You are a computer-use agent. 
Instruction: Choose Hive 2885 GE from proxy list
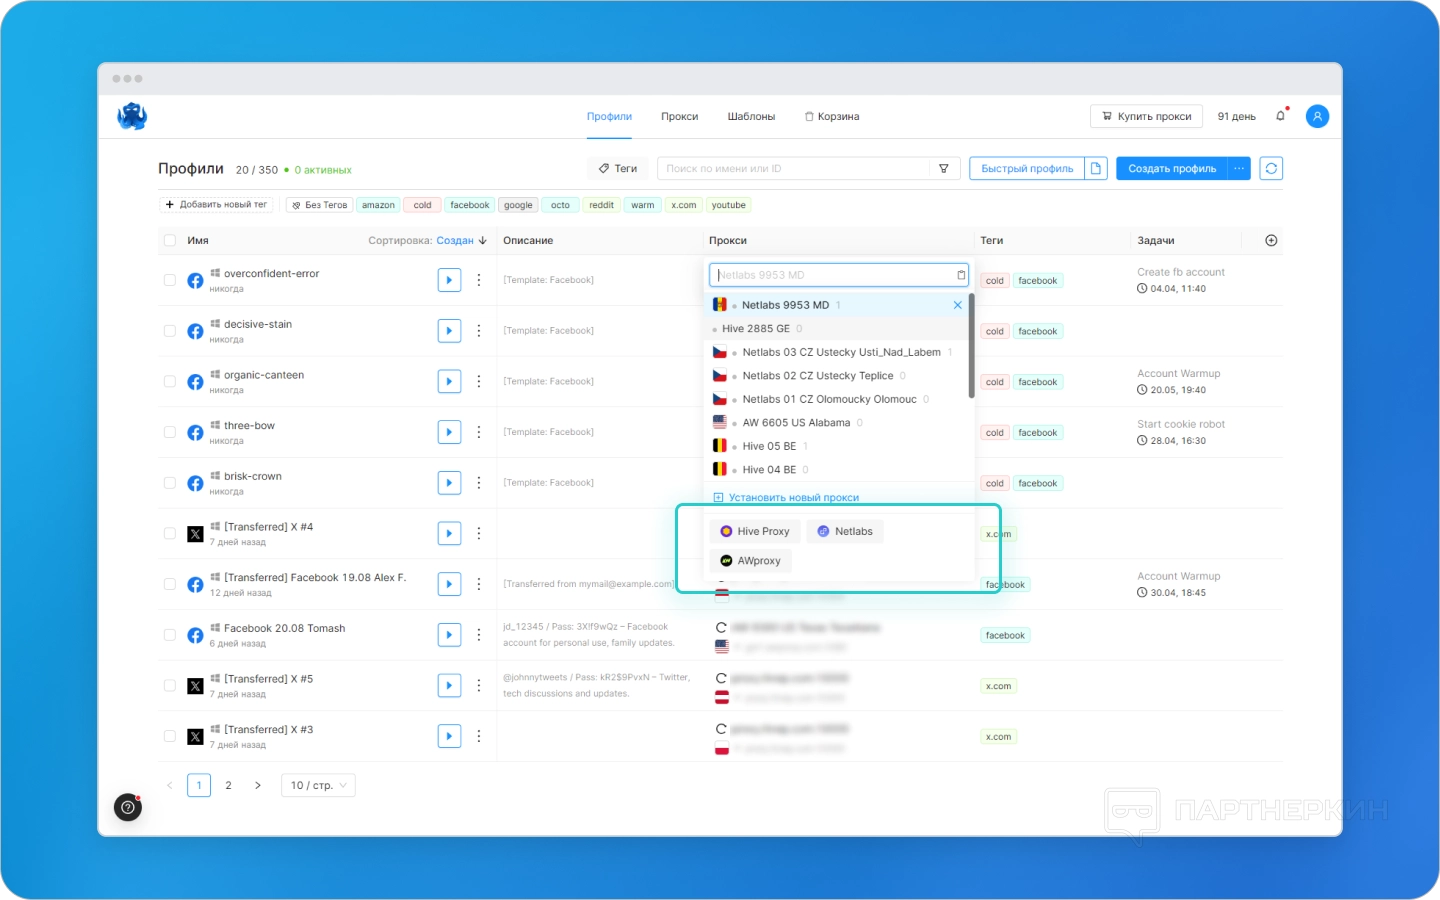(x=836, y=329)
